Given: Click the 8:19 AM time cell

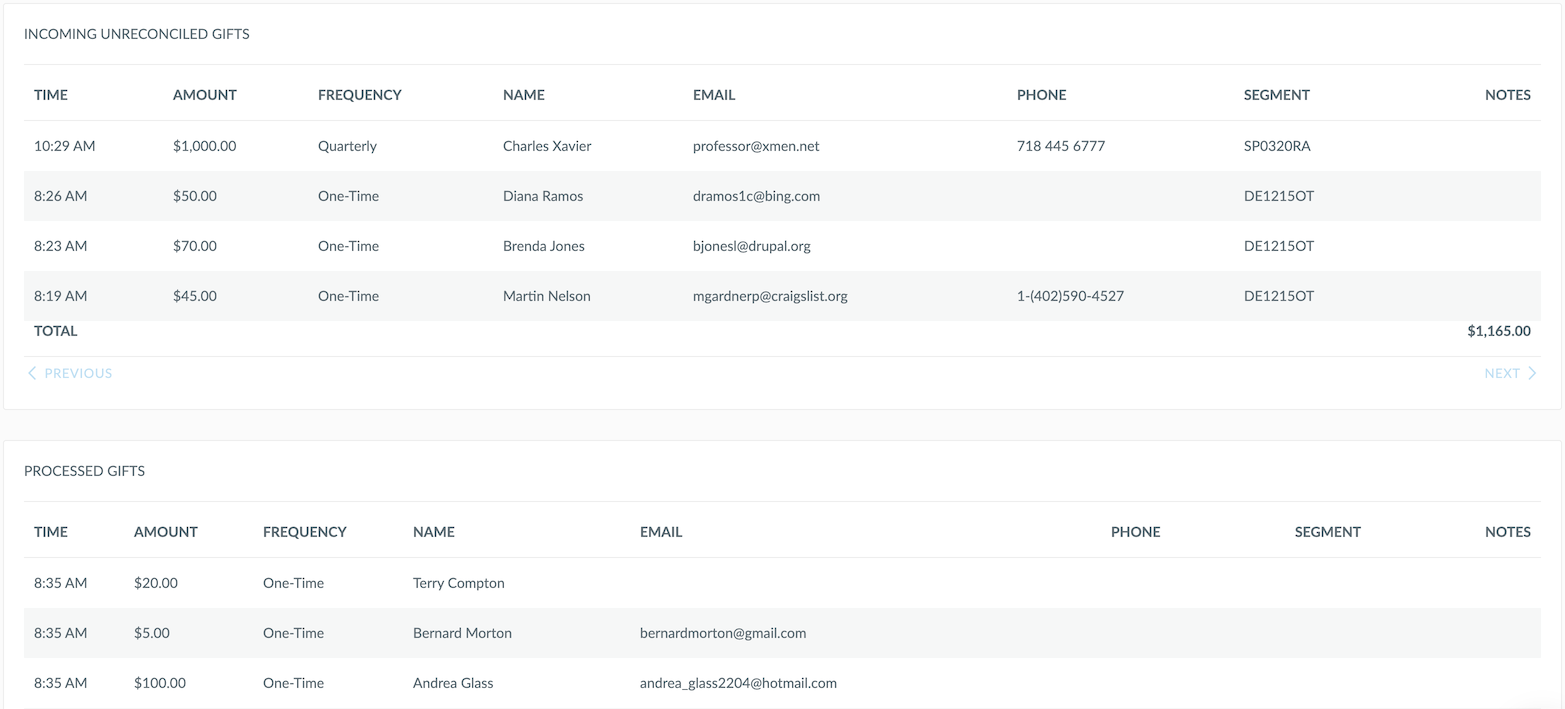Looking at the screenshot, I should pos(61,296).
